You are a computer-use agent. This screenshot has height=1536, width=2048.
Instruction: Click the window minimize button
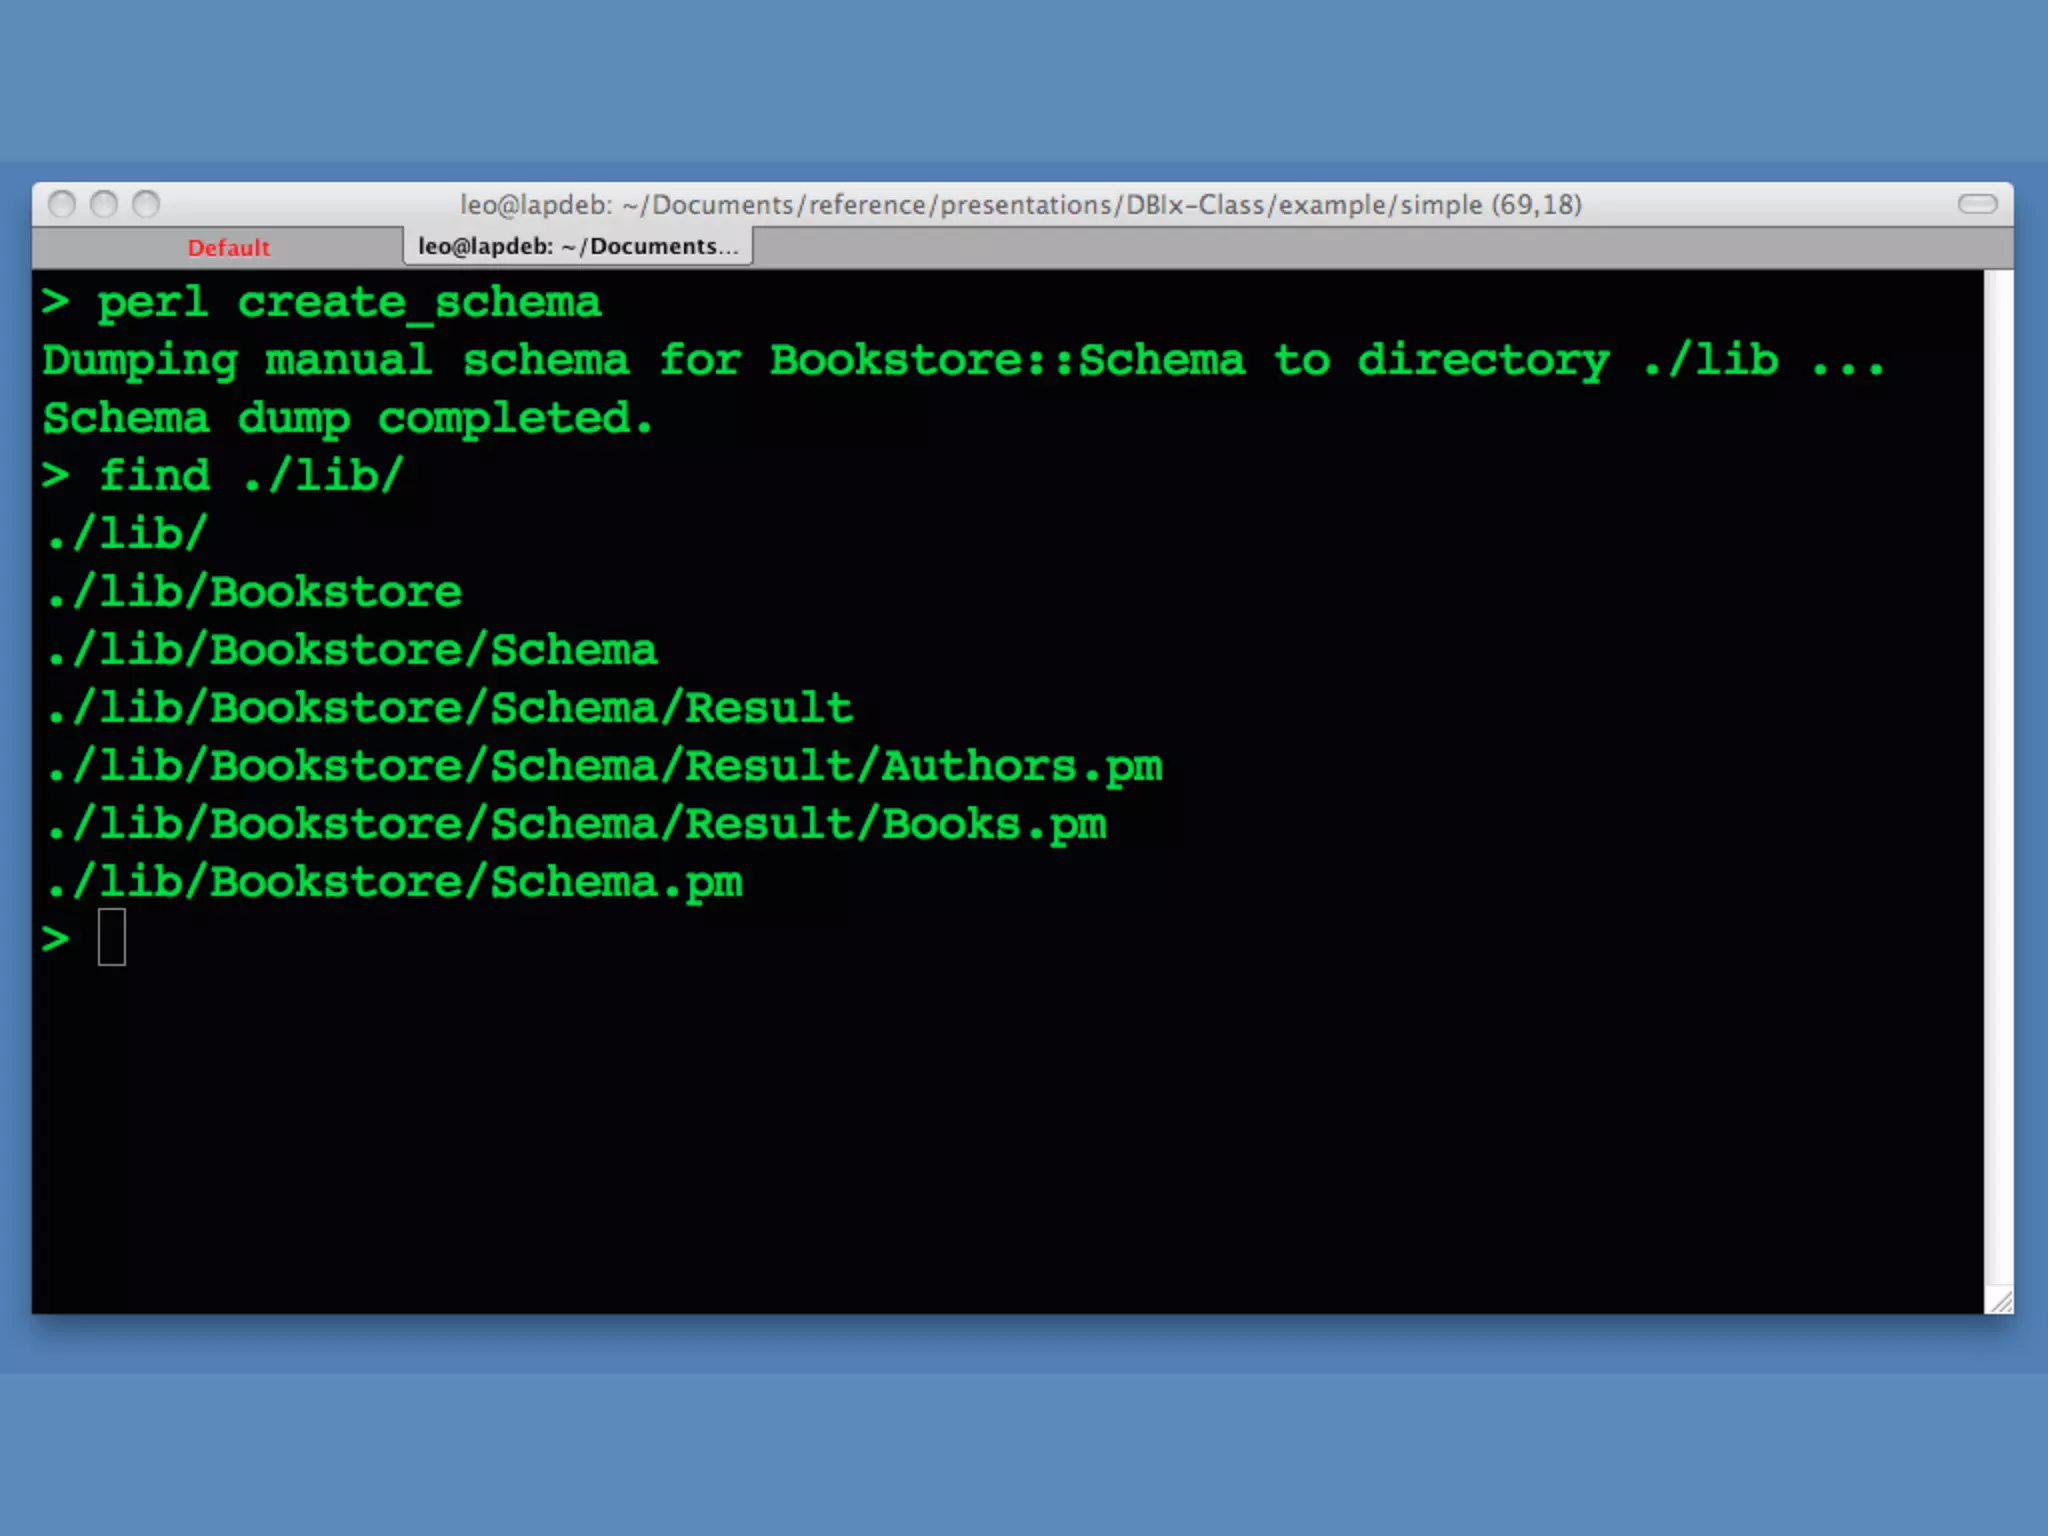pos(104,204)
